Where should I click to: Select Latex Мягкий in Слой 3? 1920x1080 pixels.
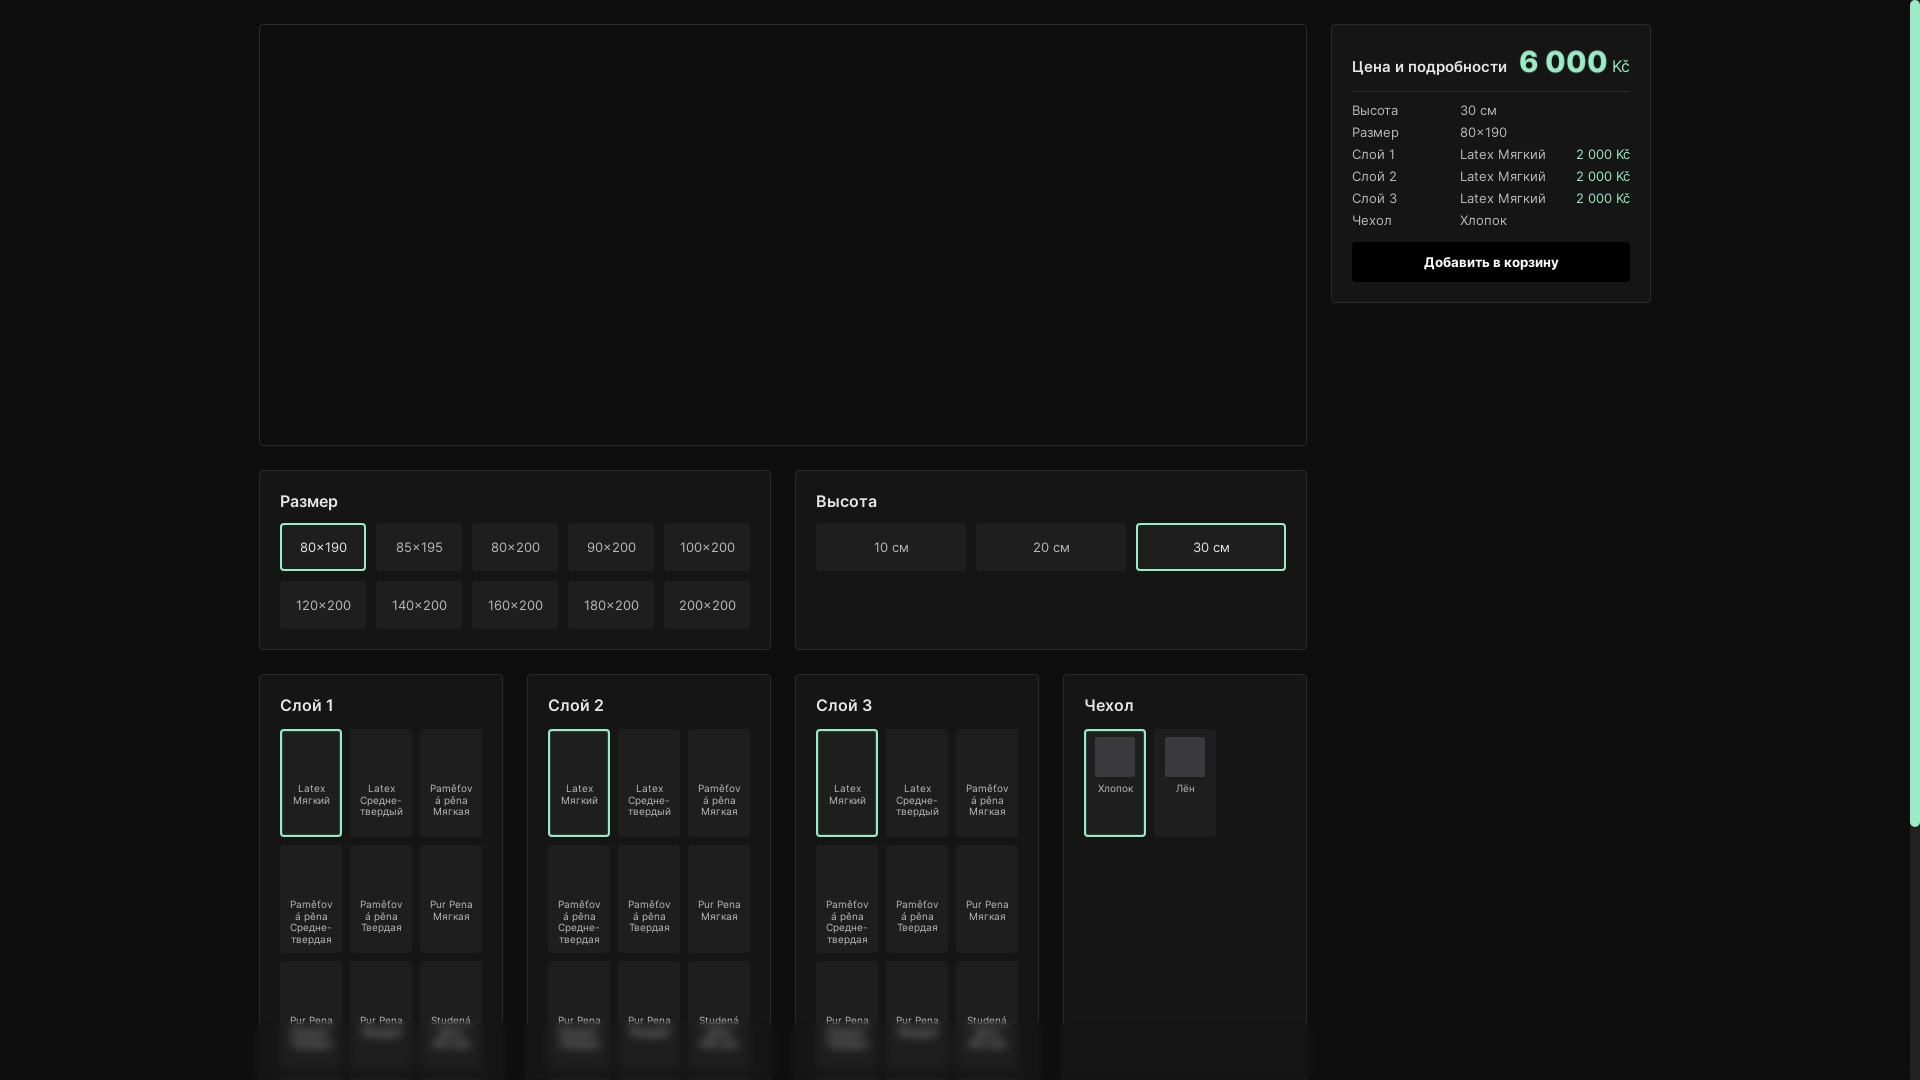847,783
